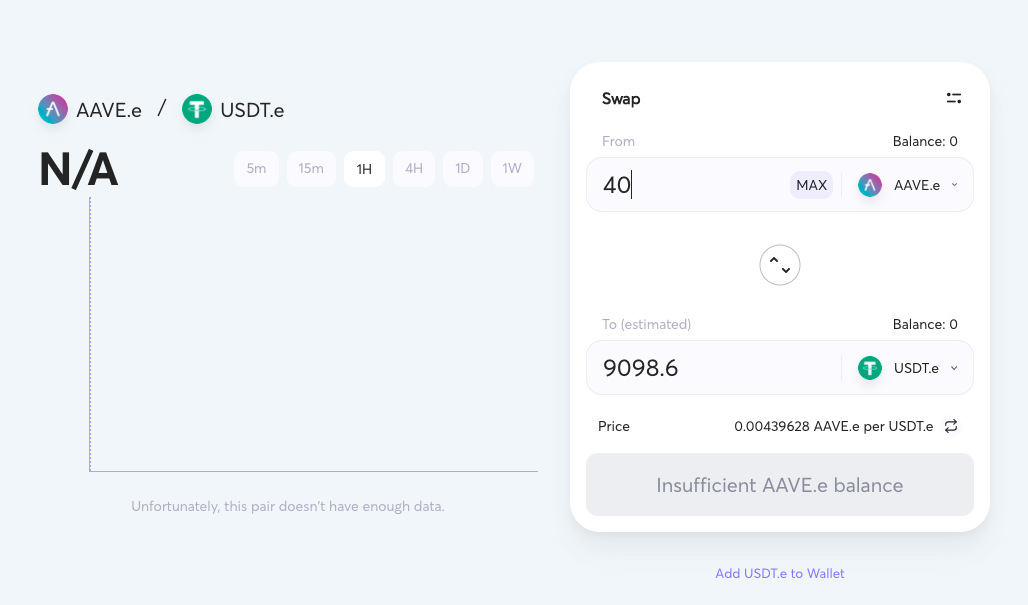Switch chart to 4H interval
Viewport: 1028px width, 605px height.
point(414,169)
